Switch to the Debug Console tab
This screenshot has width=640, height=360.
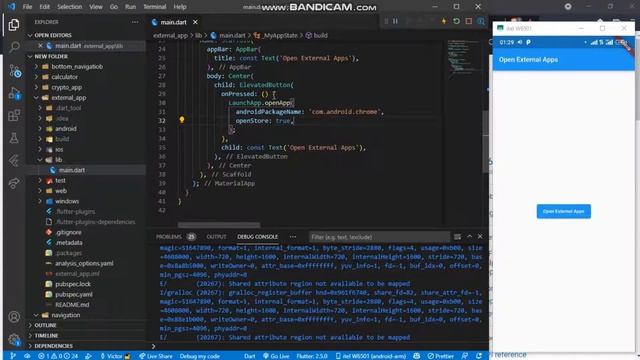pyautogui.click(x=257, y=237)
